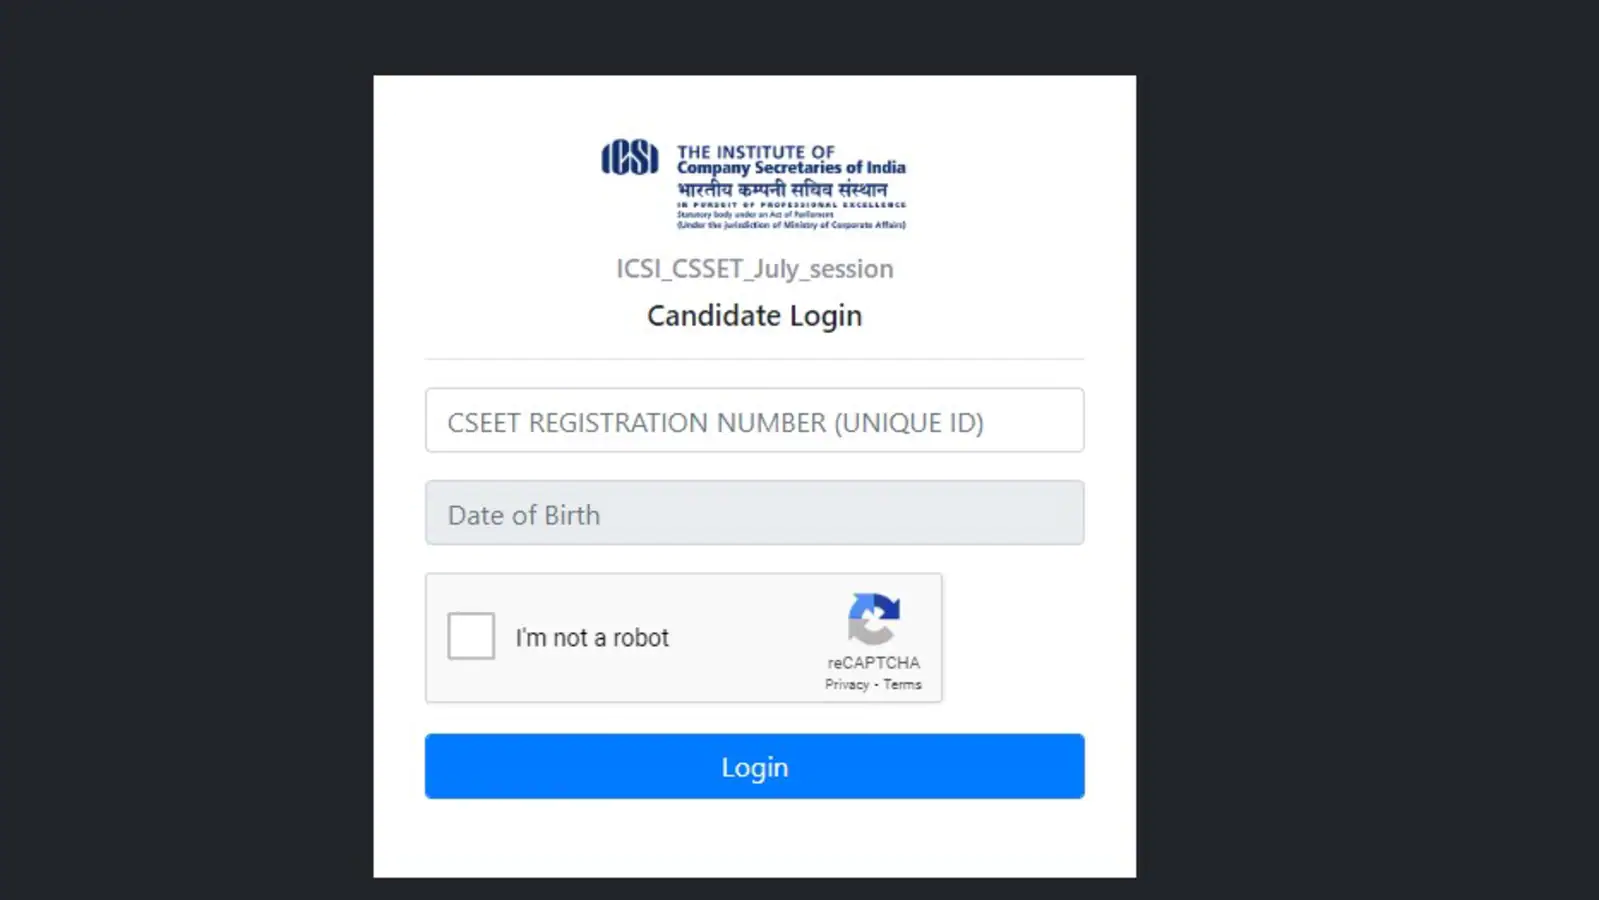The height and width of the screenshot is (900, 1599).
Task: Click the "I'm not a robot" label text
Action: [592, 638]
